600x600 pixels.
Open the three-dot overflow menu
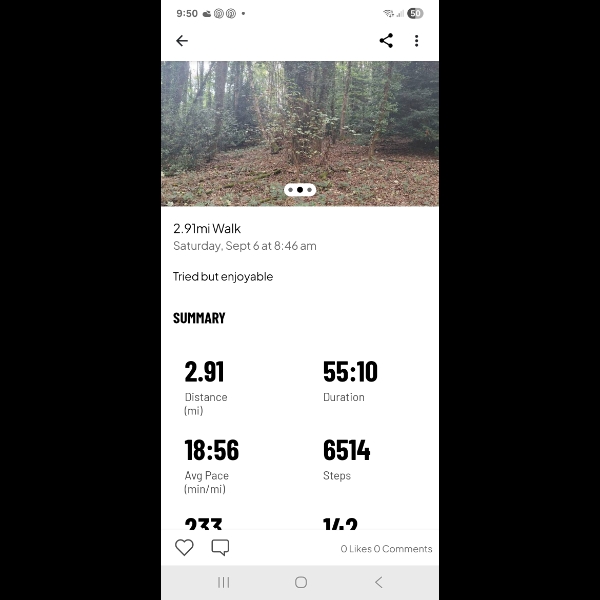417,41
